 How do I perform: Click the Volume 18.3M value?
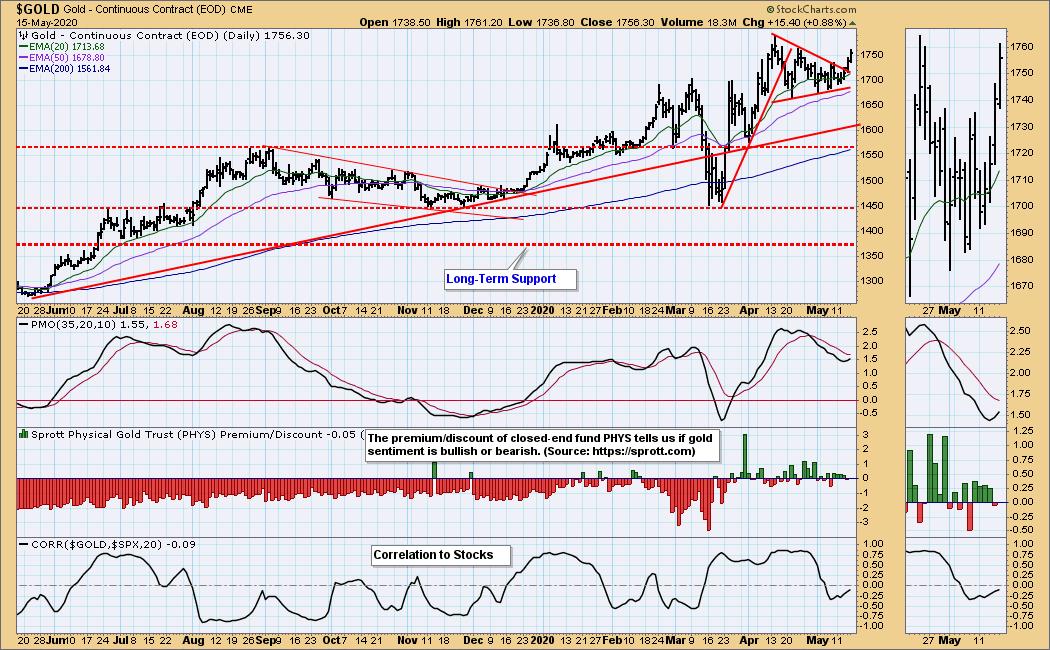pos(698,22)
